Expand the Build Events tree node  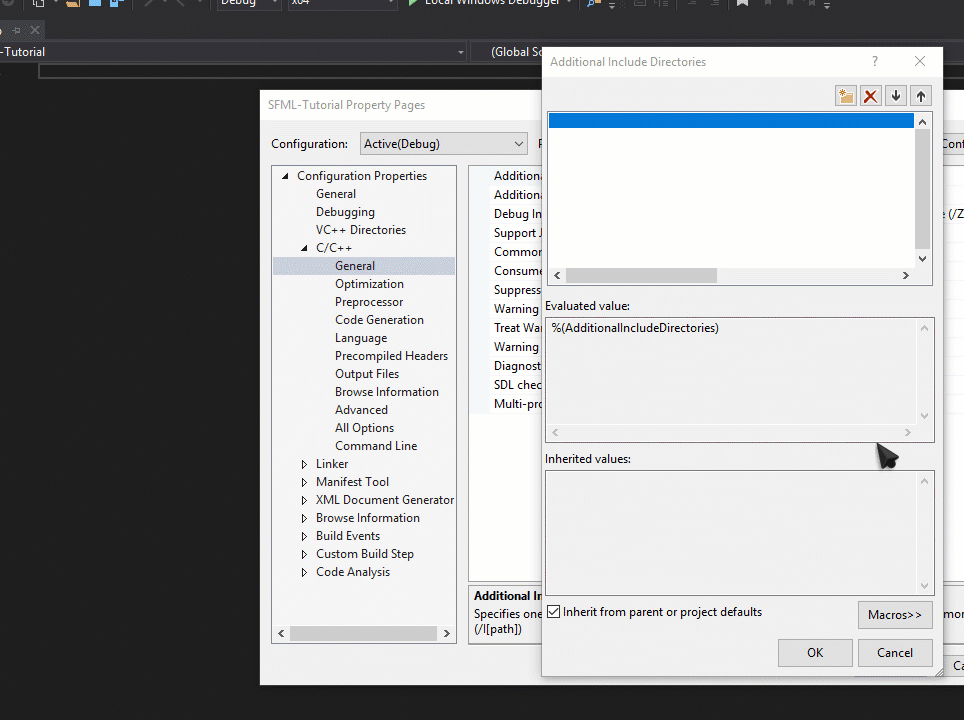tap(304, 536)
